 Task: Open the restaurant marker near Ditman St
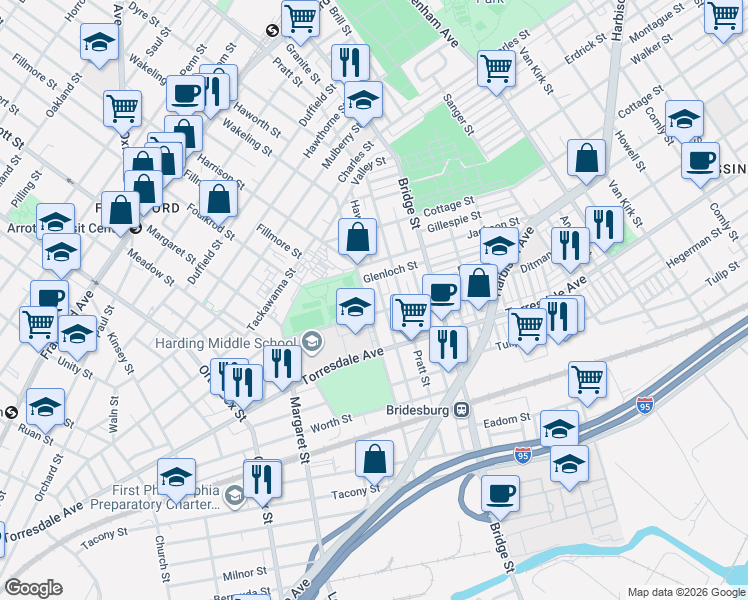coord(570,249)
